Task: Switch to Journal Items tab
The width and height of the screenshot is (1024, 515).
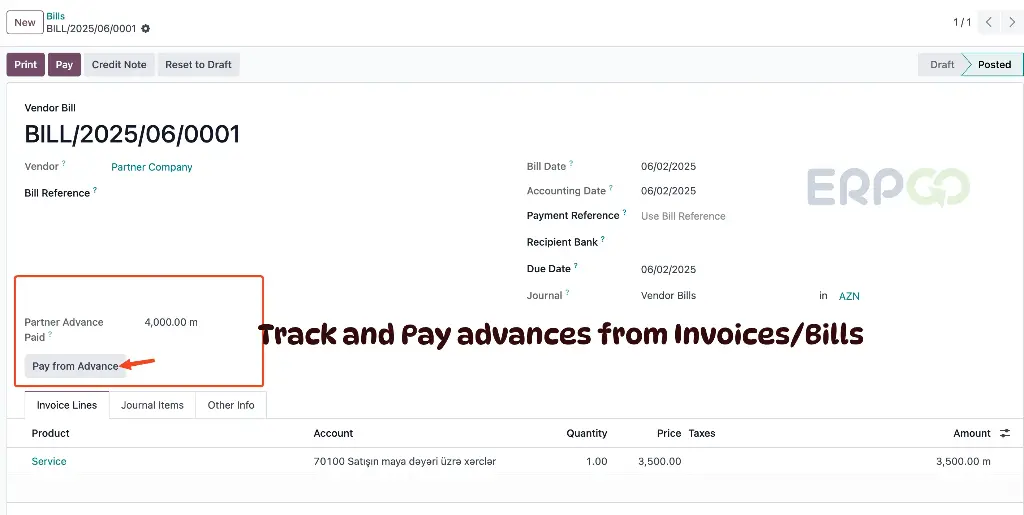Action: 152,405
